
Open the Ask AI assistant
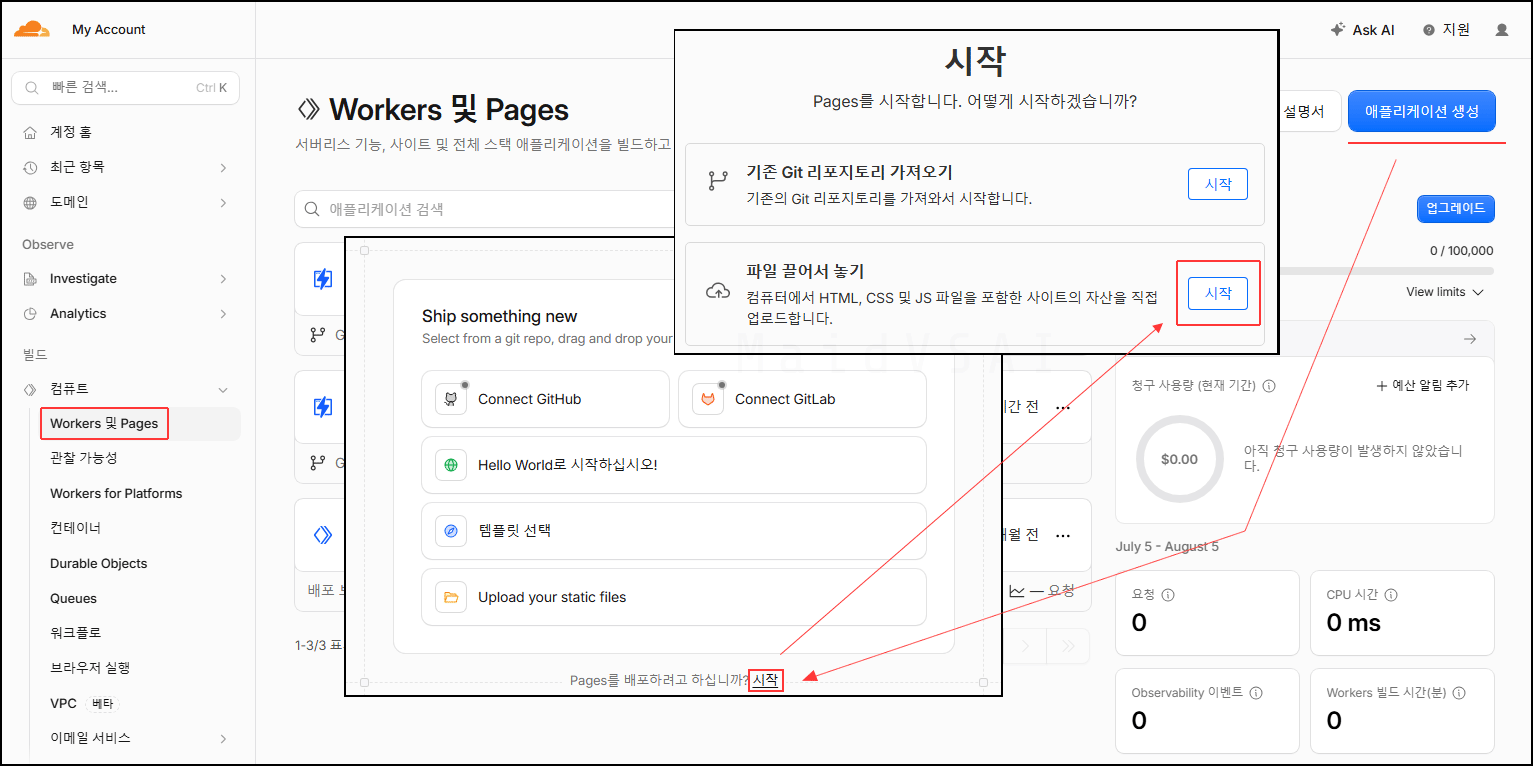1362,30
